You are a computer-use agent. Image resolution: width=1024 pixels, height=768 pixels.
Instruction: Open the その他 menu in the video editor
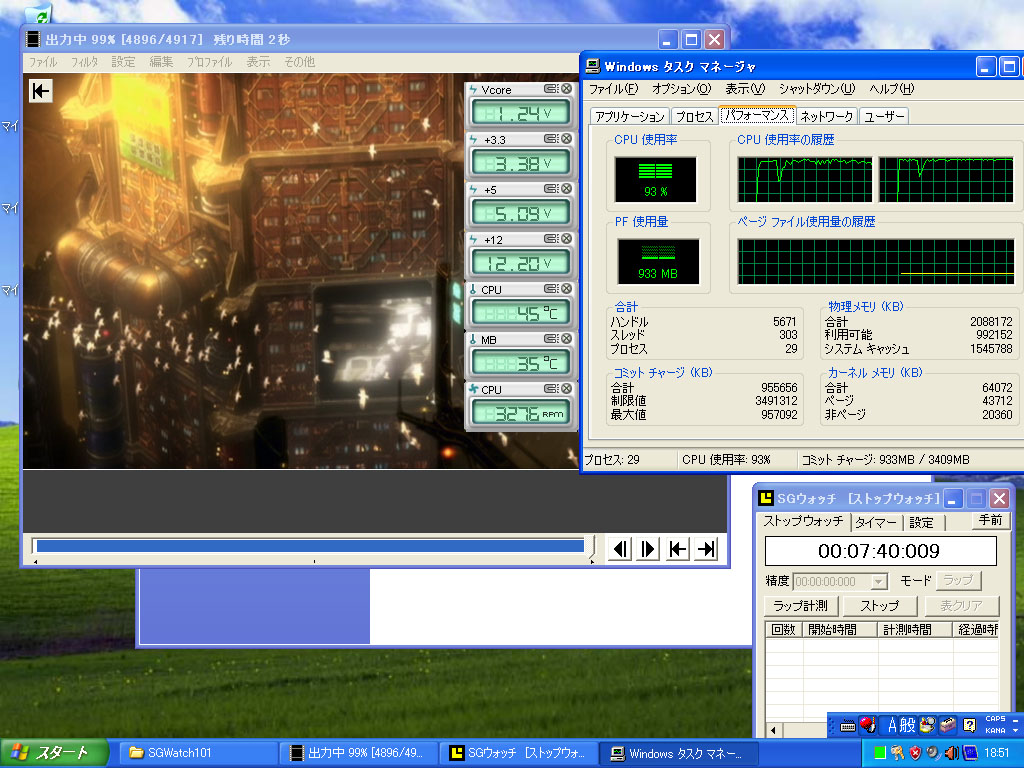(299, 62)
